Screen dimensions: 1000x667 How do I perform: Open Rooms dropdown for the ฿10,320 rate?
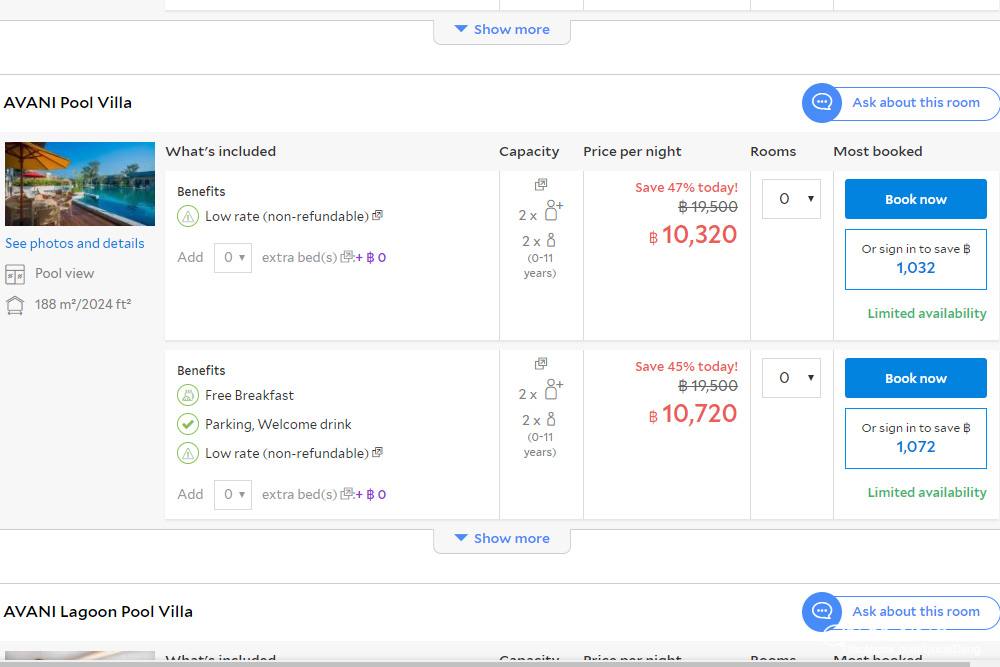tap(791, 199)
